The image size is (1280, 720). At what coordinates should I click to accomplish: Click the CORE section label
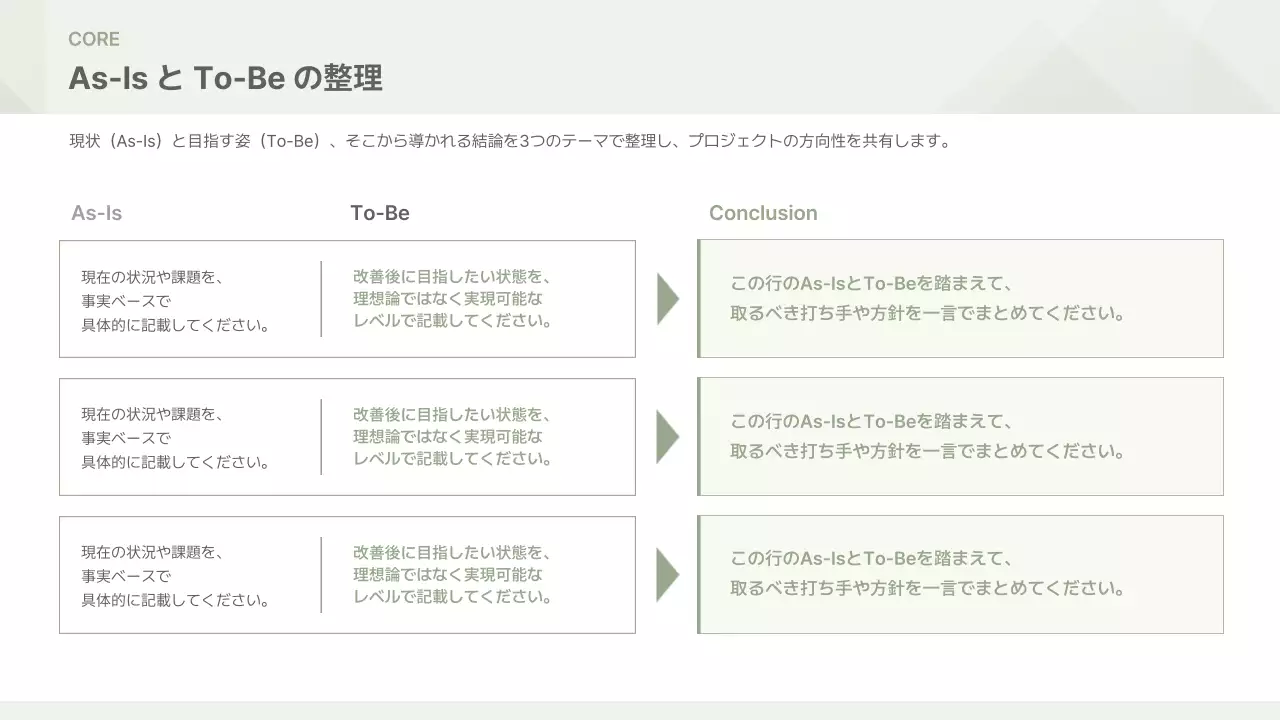pyautogui.click(x=94, y=39)
